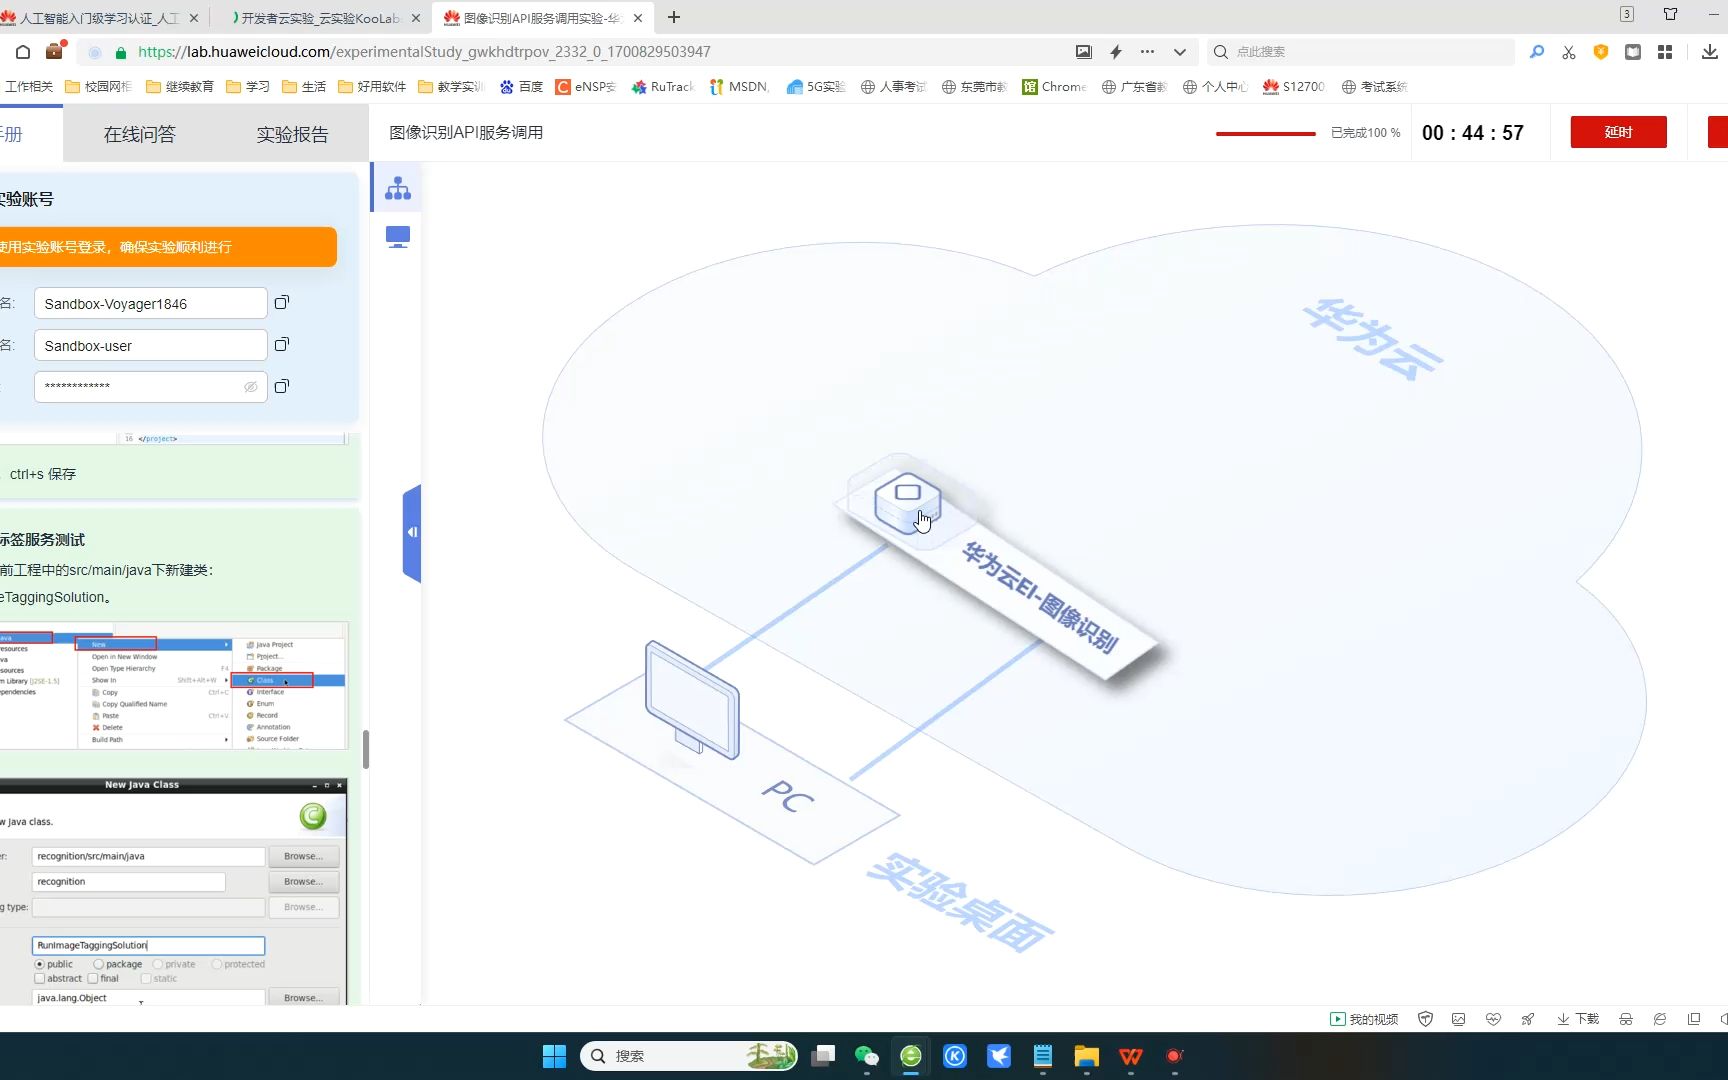Close the 图像识别API服务调用实验 browser tab
Viewport: 1728px width, 1080px height.
pyautogui.click(x=638, y=18)
